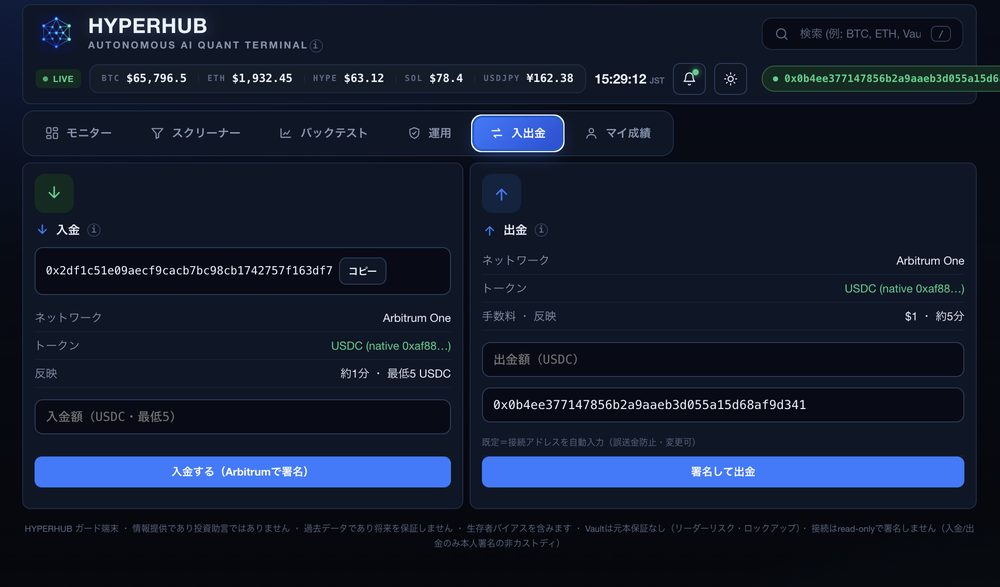Click the search magnifier icon
This screenshot has height=587, width=1000.
click(x=781, y=34)
